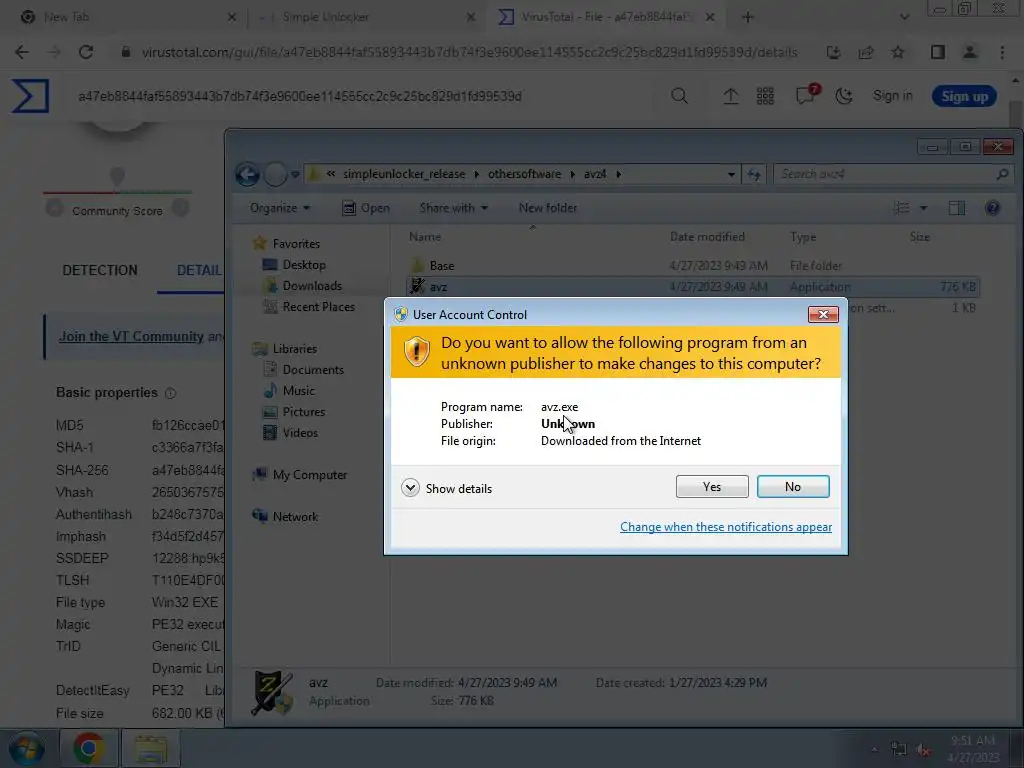Click Chrome share page icon
The image size is (1024, 768).
(x=866, y=52)
